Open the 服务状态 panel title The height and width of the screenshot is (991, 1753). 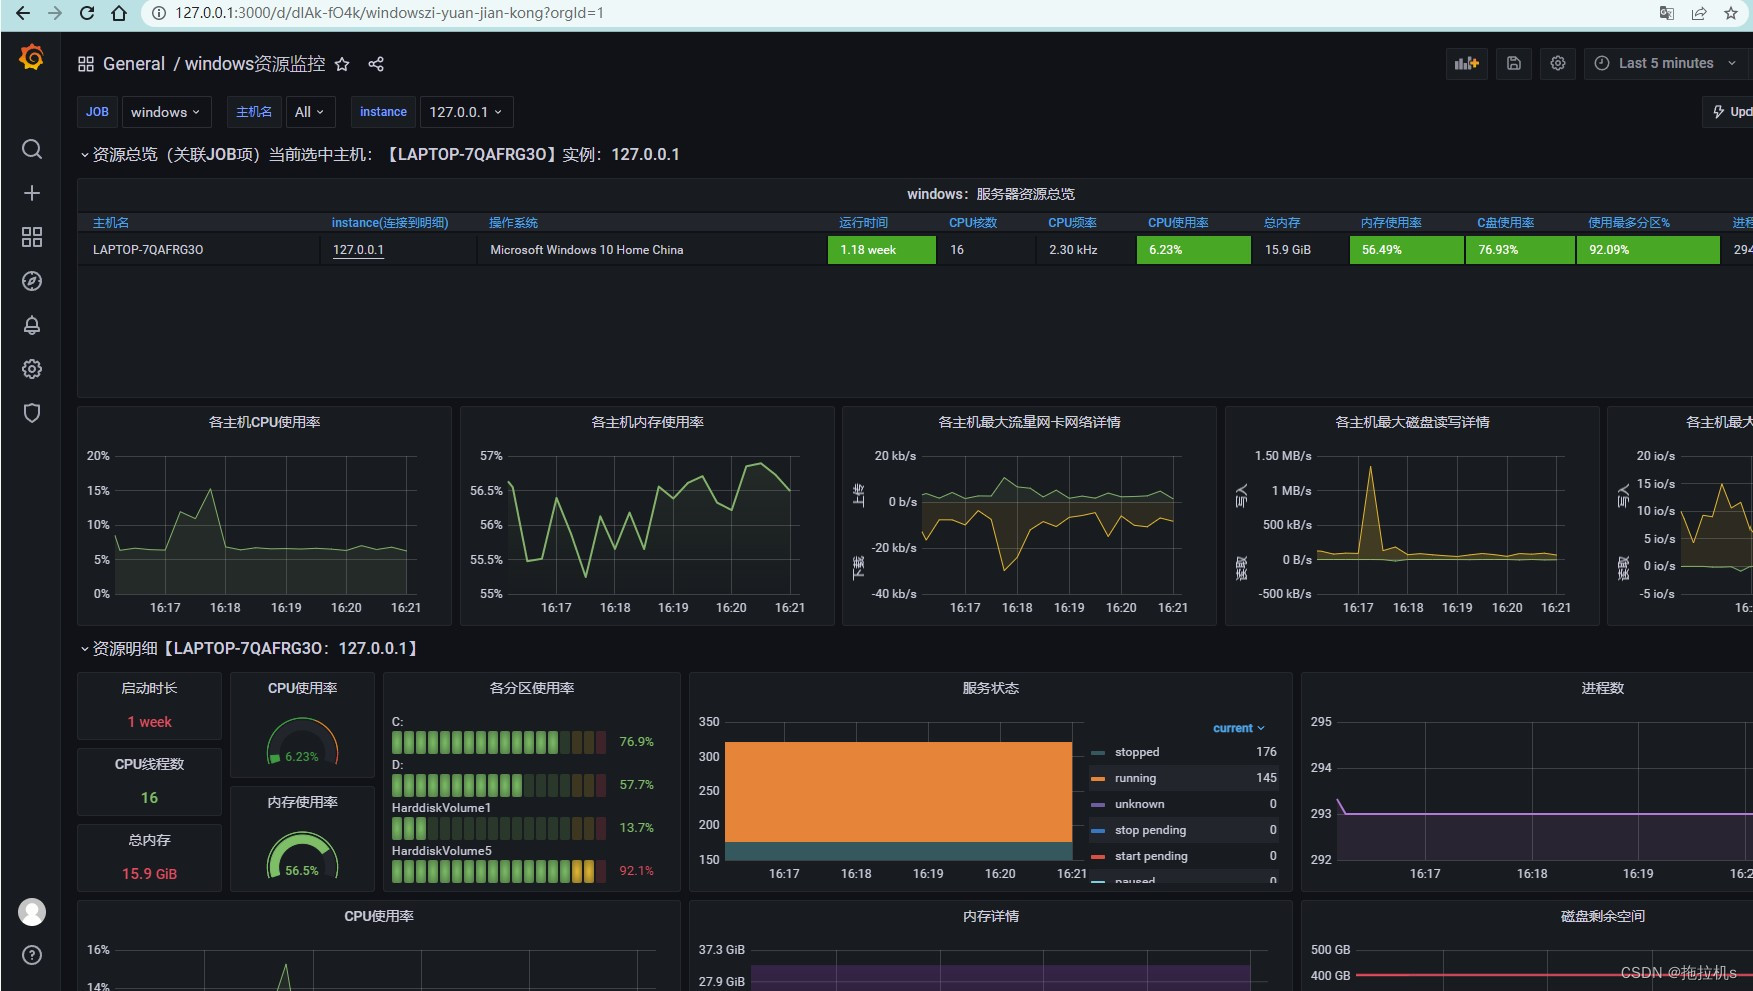tap(991, 688)
